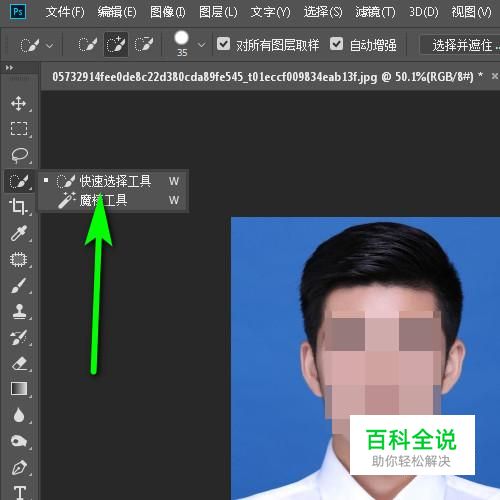Close the jpg document tab
This screenshot has height=500, width=500.
pyautogui.click(x=495, y=76)
